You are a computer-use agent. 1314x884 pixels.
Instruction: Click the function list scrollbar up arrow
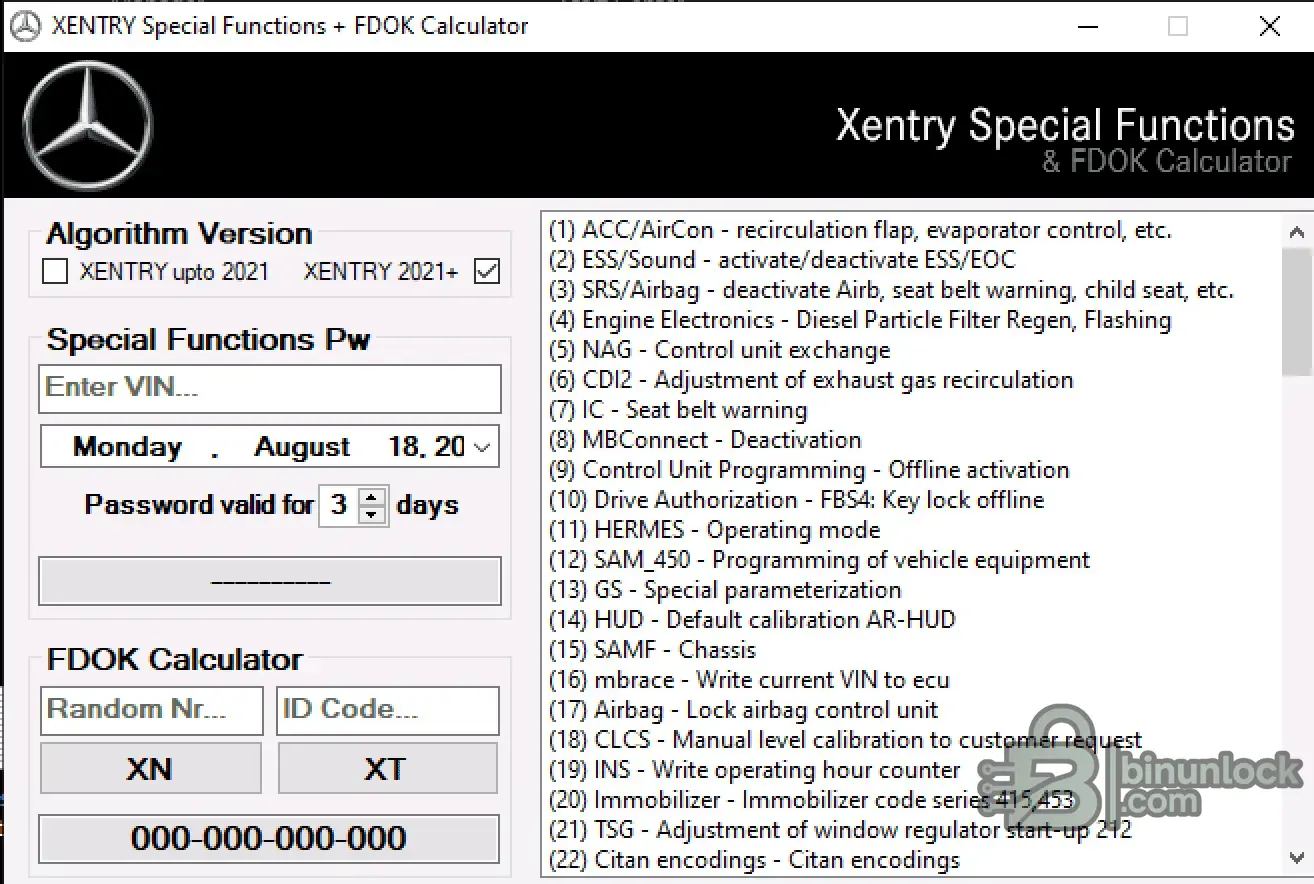1297,233
